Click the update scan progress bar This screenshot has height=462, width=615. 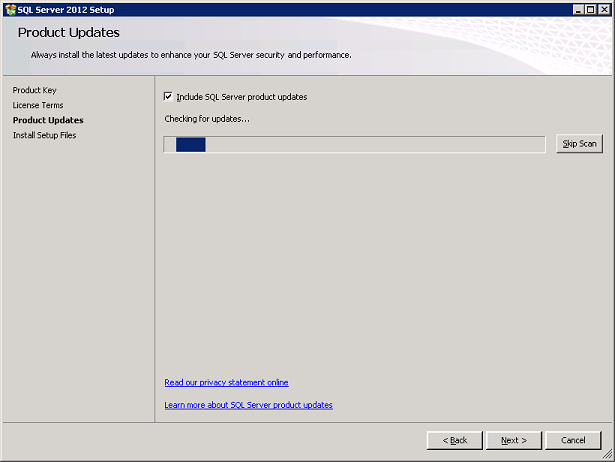tap(354, 144)
